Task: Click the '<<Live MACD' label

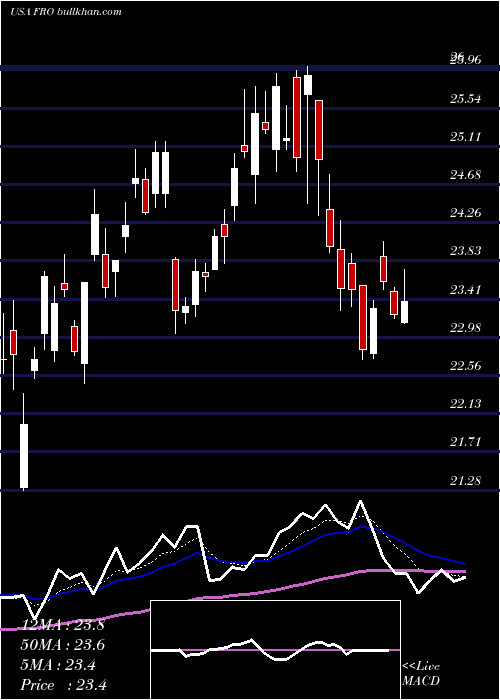Action: point(421,673)
